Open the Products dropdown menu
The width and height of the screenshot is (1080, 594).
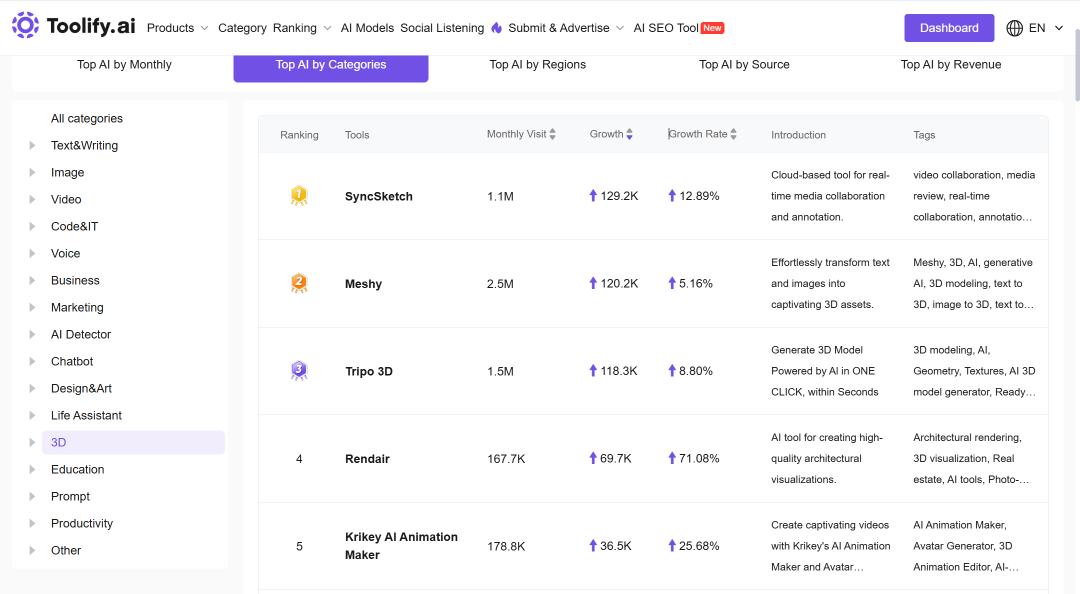click(x=178, y=28)
